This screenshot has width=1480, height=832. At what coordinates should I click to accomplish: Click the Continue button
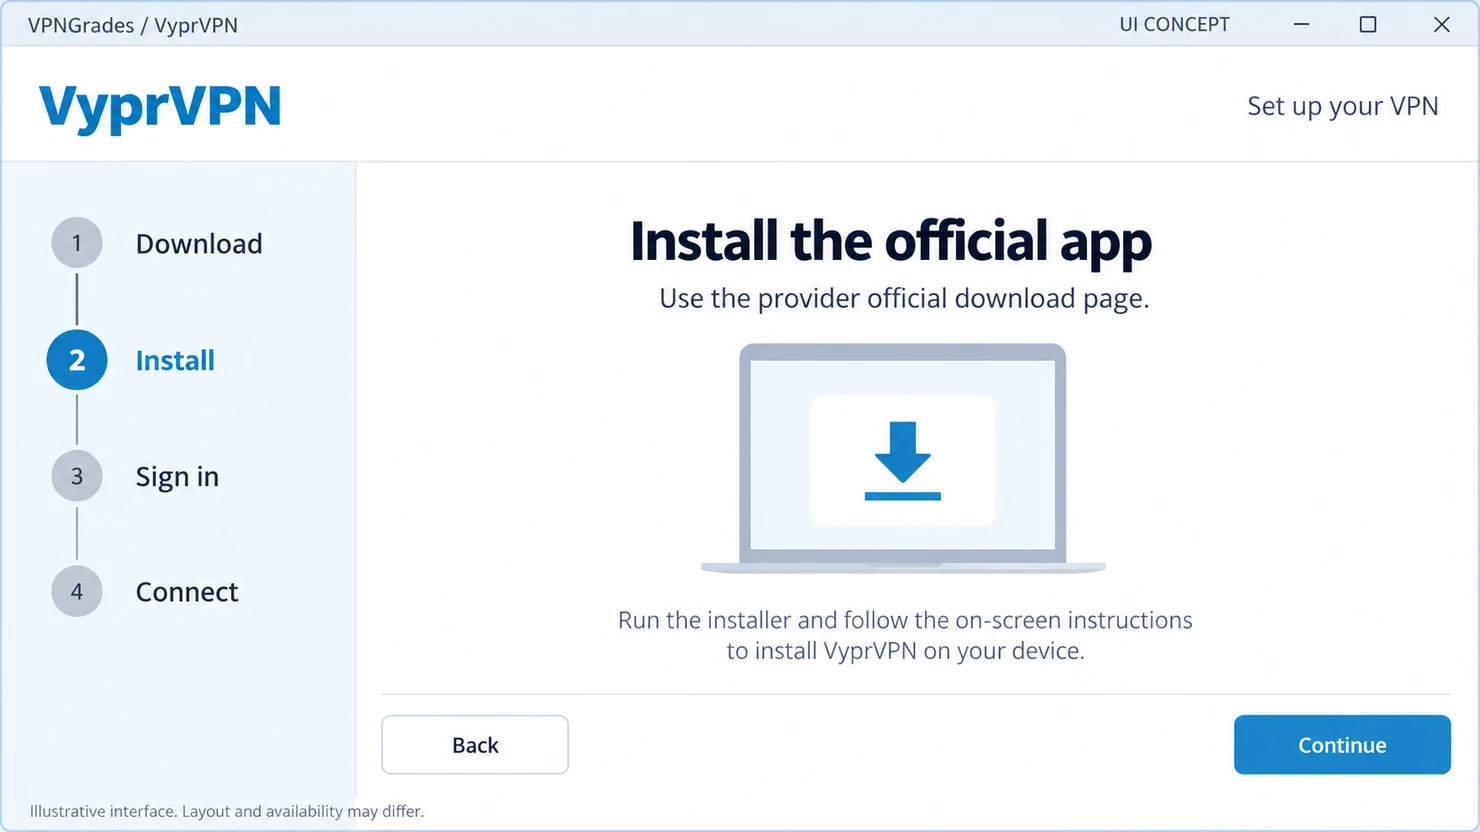[x=1342, y=744]
